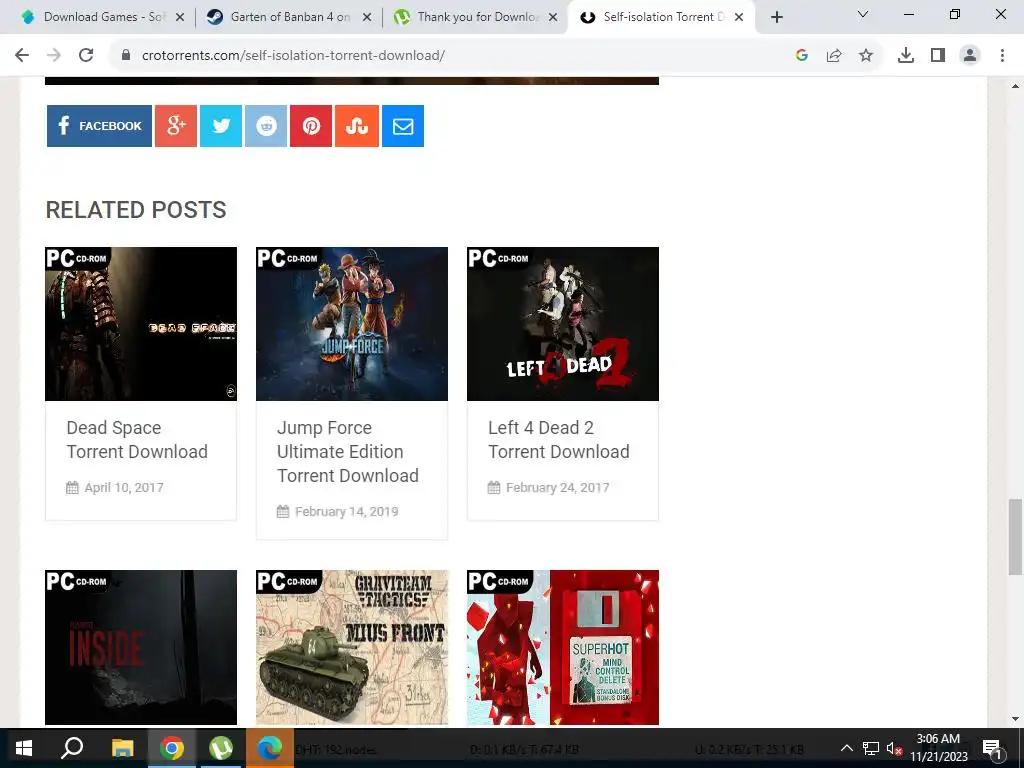This screenshot has height=768, width=1024.
Task: Open the Inside game thumbnail
Action: pos(141,647)
